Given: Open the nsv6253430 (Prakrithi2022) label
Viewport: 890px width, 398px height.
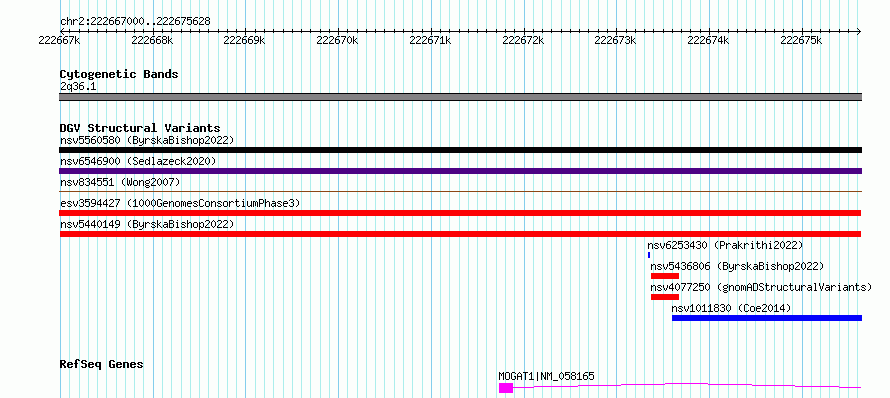Looking at the screenshot, I should [x=725, y=245].
